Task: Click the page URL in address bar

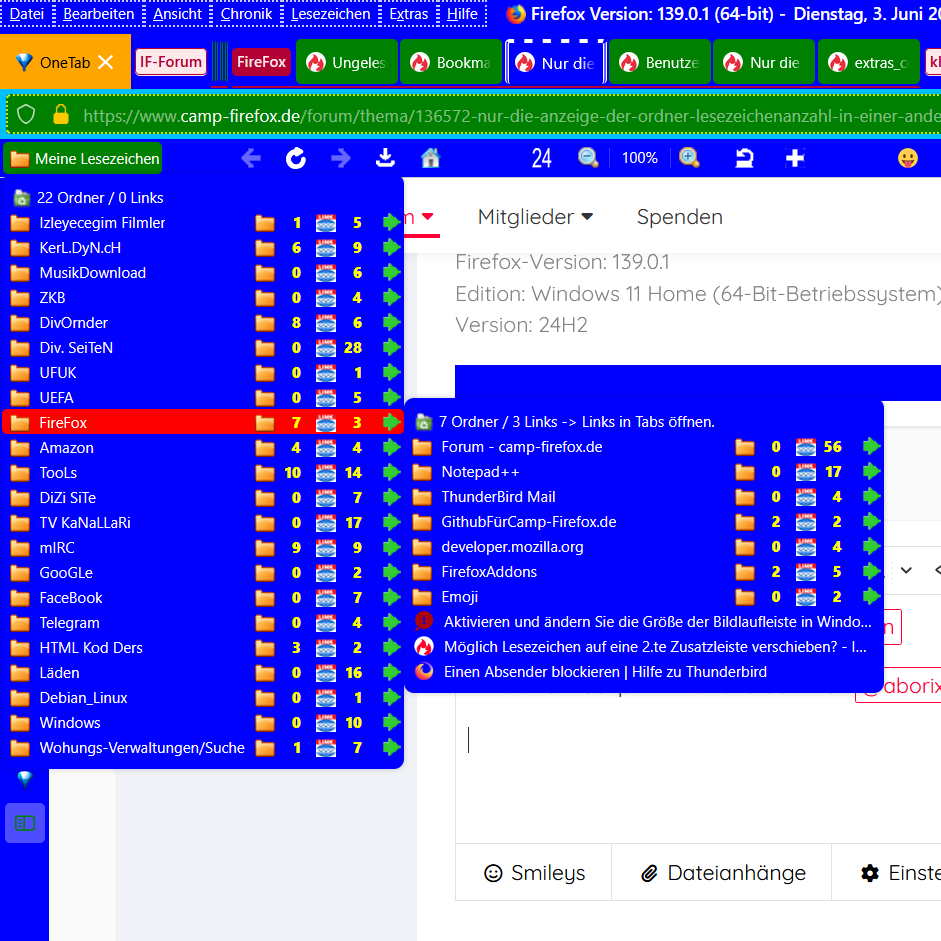Action: [x=510, y=115]
